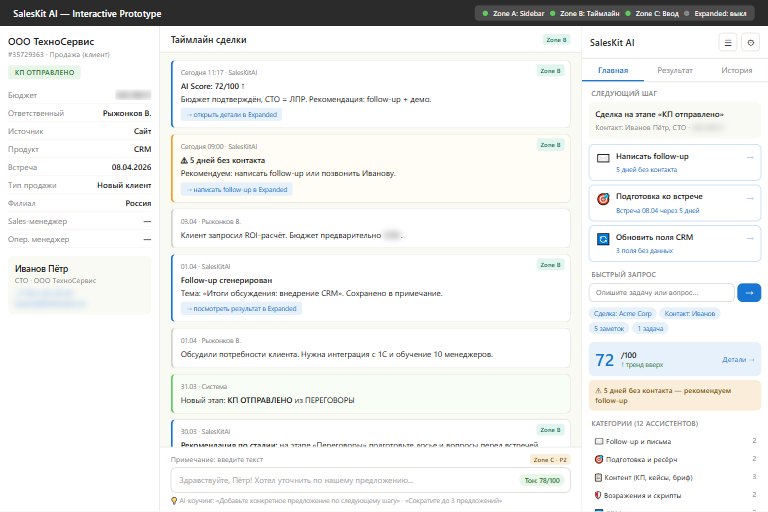Select the 5 заметок chip
Screen dimensions: 768x512
click(x=609, y=329)
